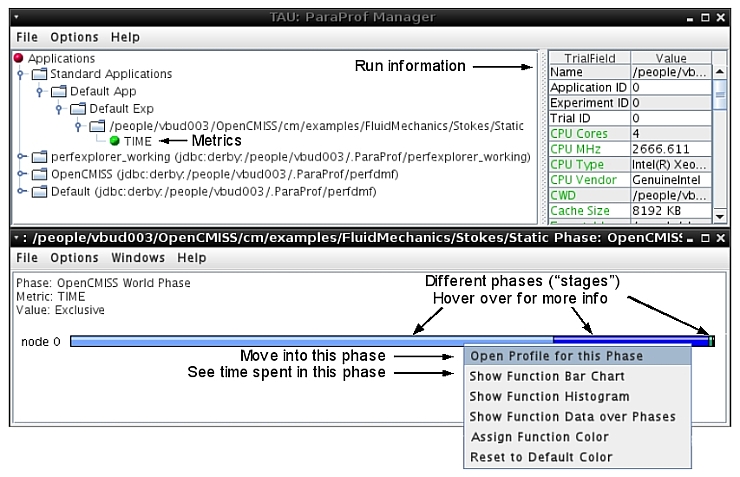The image size is (740, 477).
Task: Click the CPU MHz value 2666.611
Action: 671,149
